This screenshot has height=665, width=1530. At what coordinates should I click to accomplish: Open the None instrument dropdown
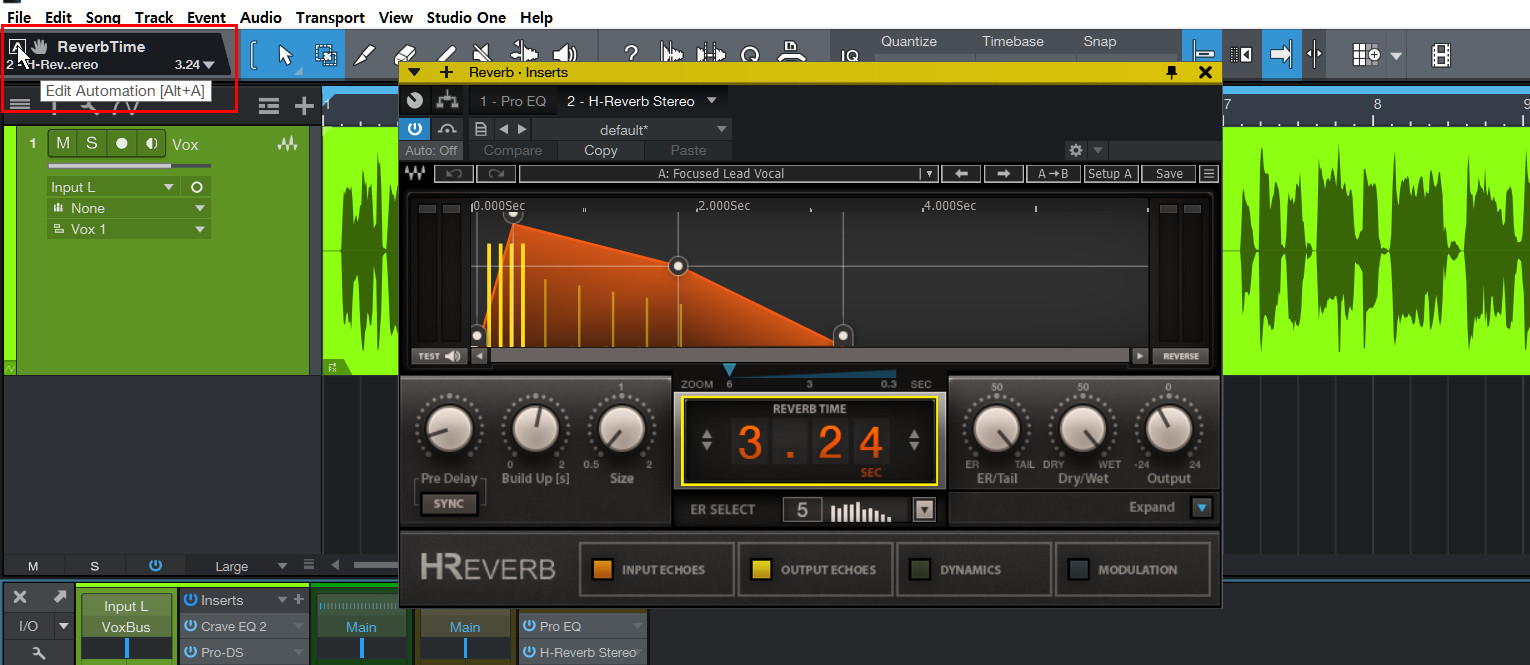point(201,208)
